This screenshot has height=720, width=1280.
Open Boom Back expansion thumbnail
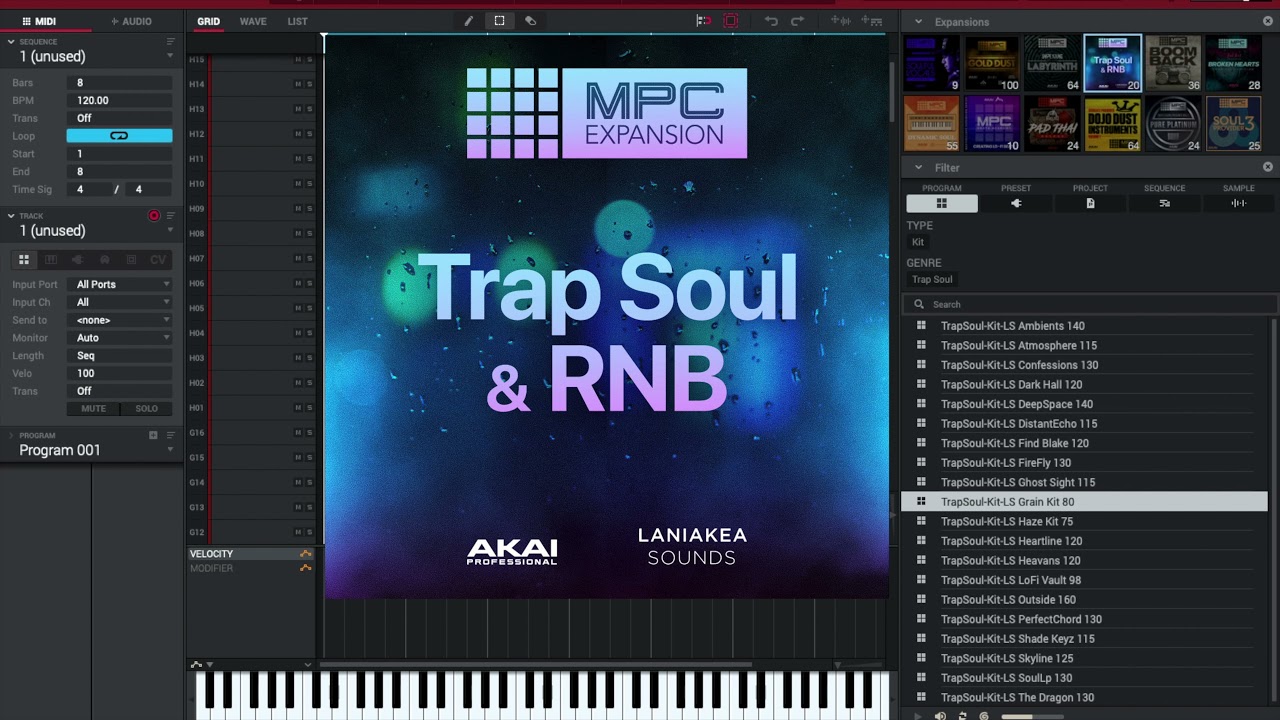pos(1173,63)
